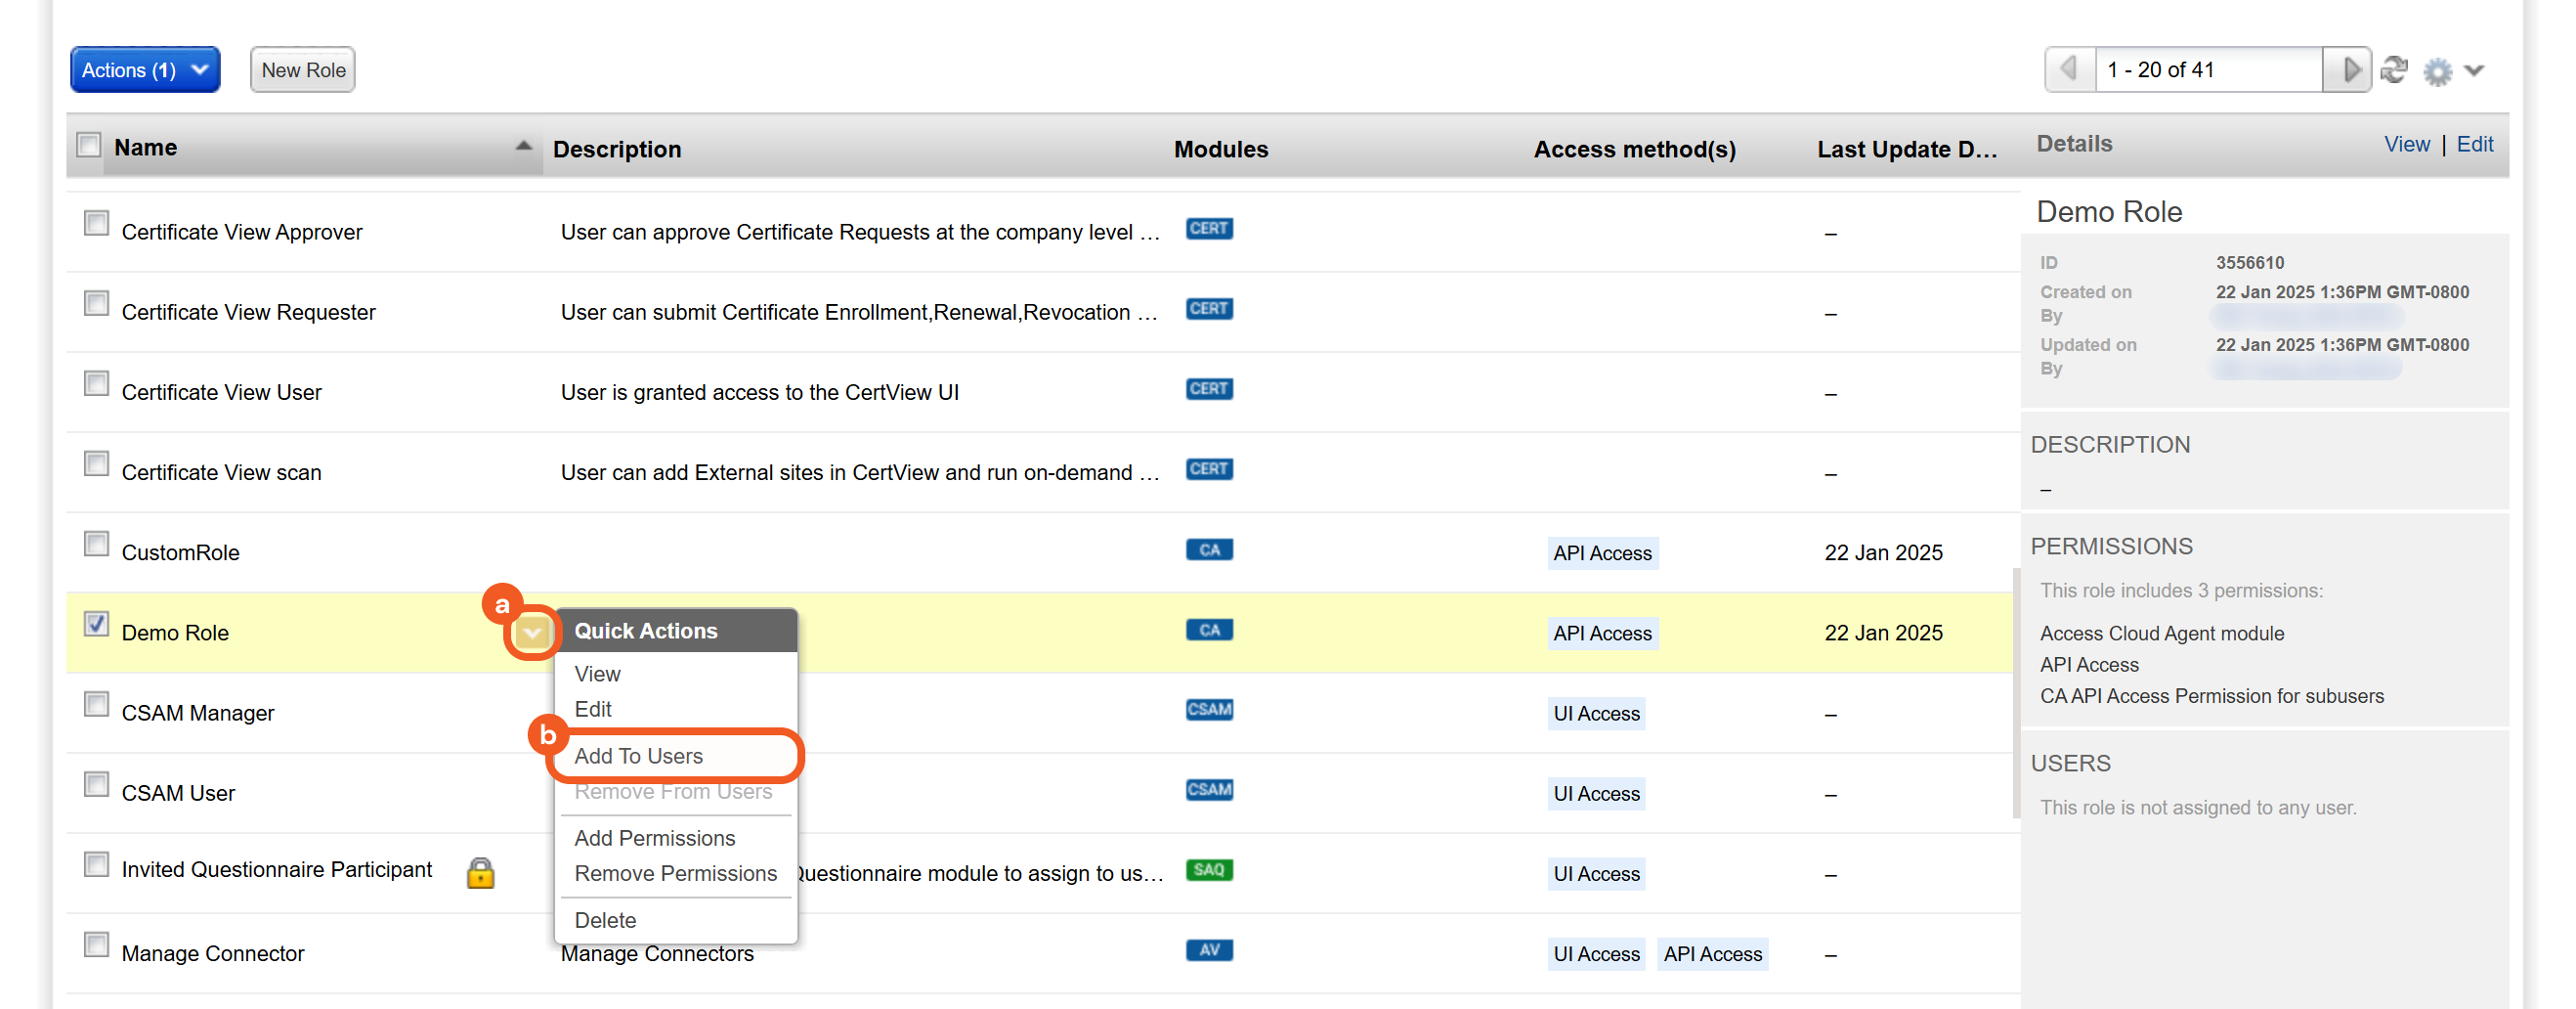
Task: Check the CustomRole checkbox
Action: pos(96,544)
